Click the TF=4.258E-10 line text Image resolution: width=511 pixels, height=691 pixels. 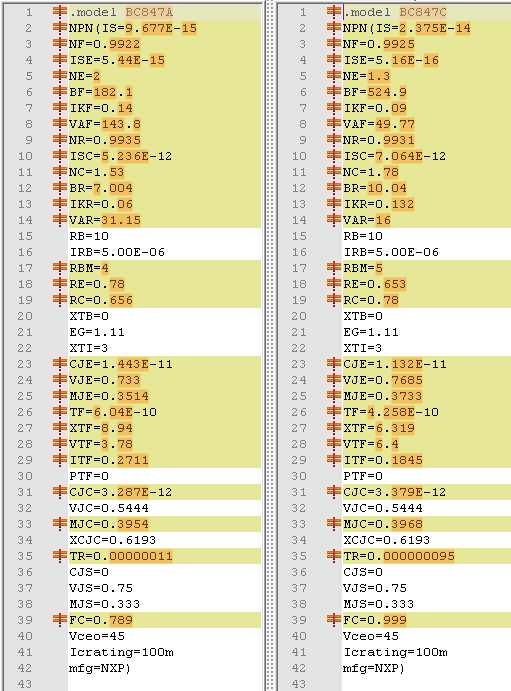tap(391, 412)
